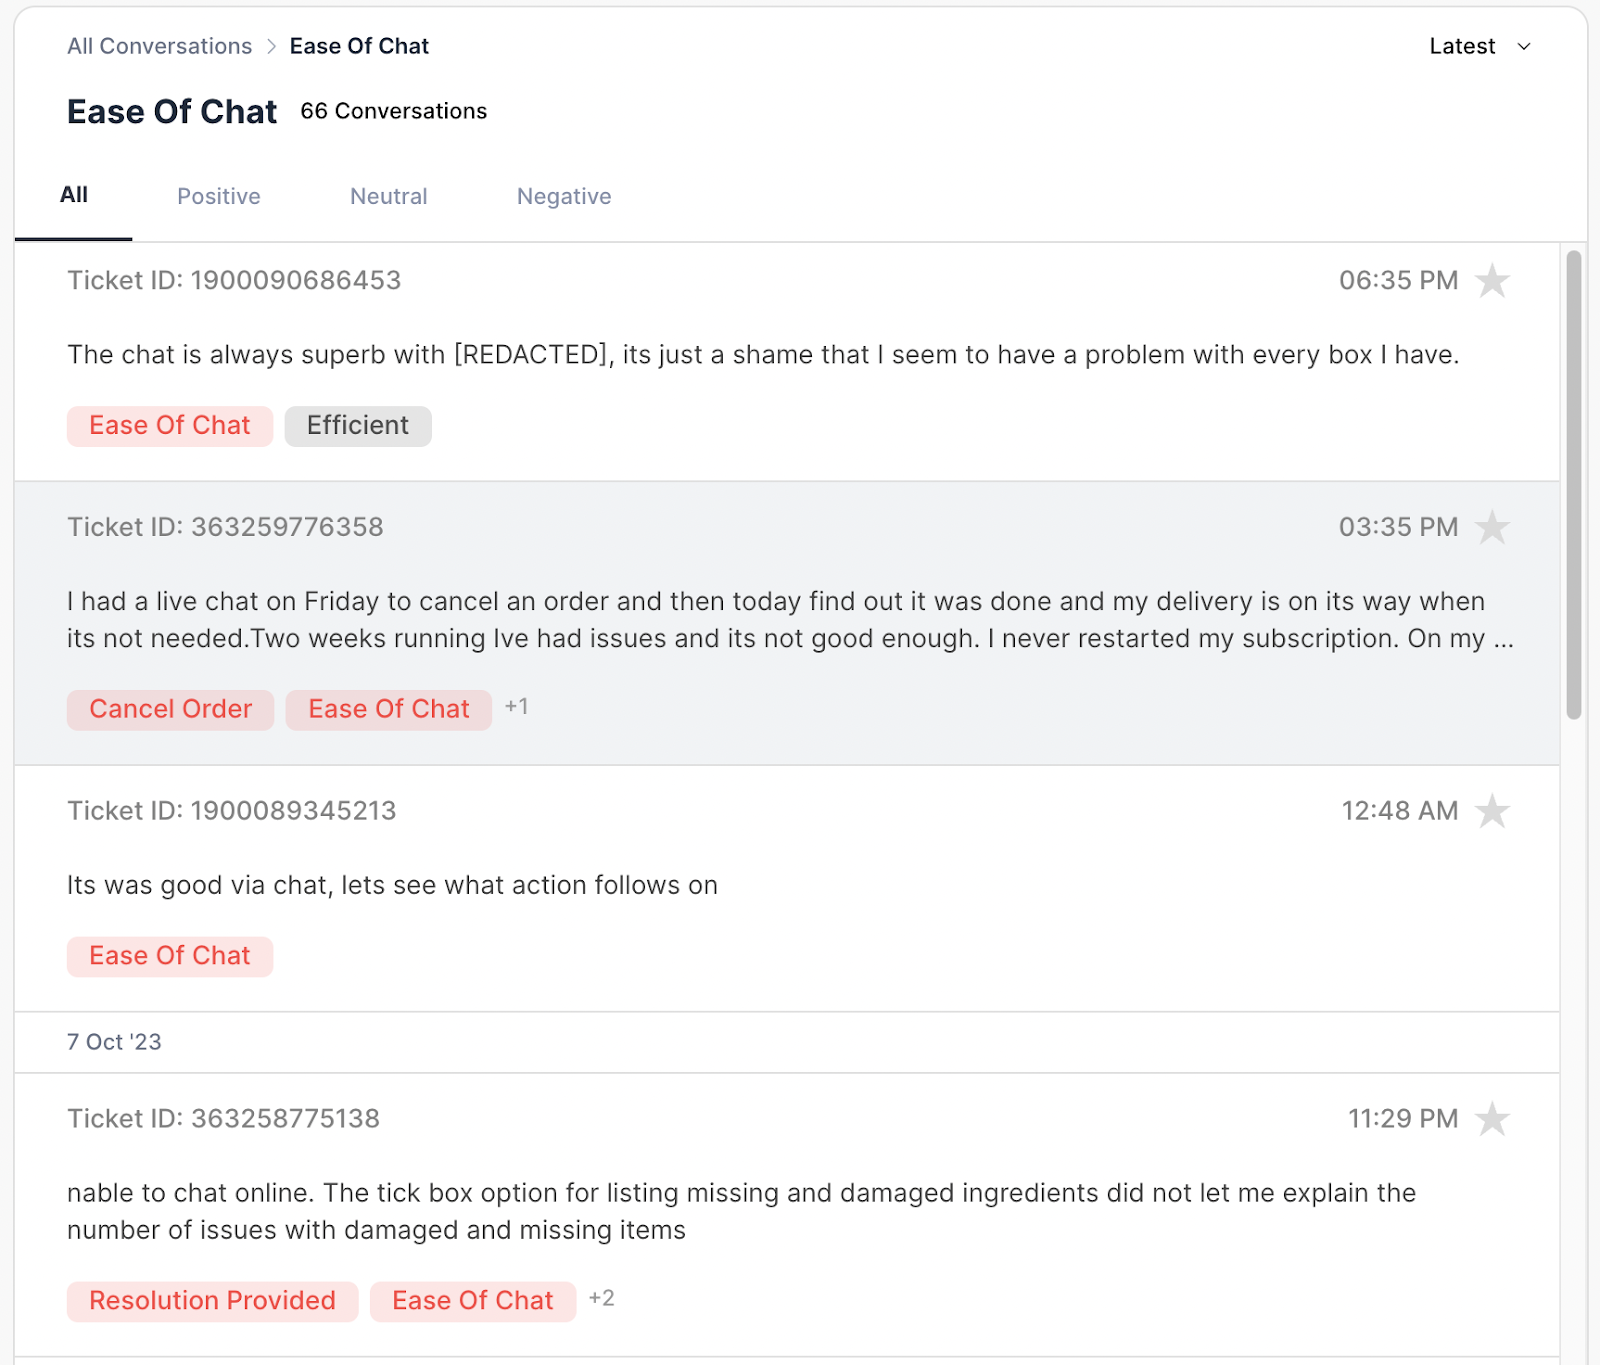The image size is (1600, 1365).
Task: Click the Ease Of Chat tag on first ticket
Action: 169,425
